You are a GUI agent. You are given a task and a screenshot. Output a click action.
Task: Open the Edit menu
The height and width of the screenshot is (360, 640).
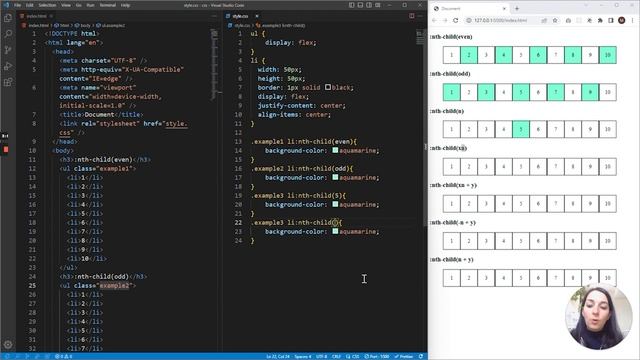point(30,5)
